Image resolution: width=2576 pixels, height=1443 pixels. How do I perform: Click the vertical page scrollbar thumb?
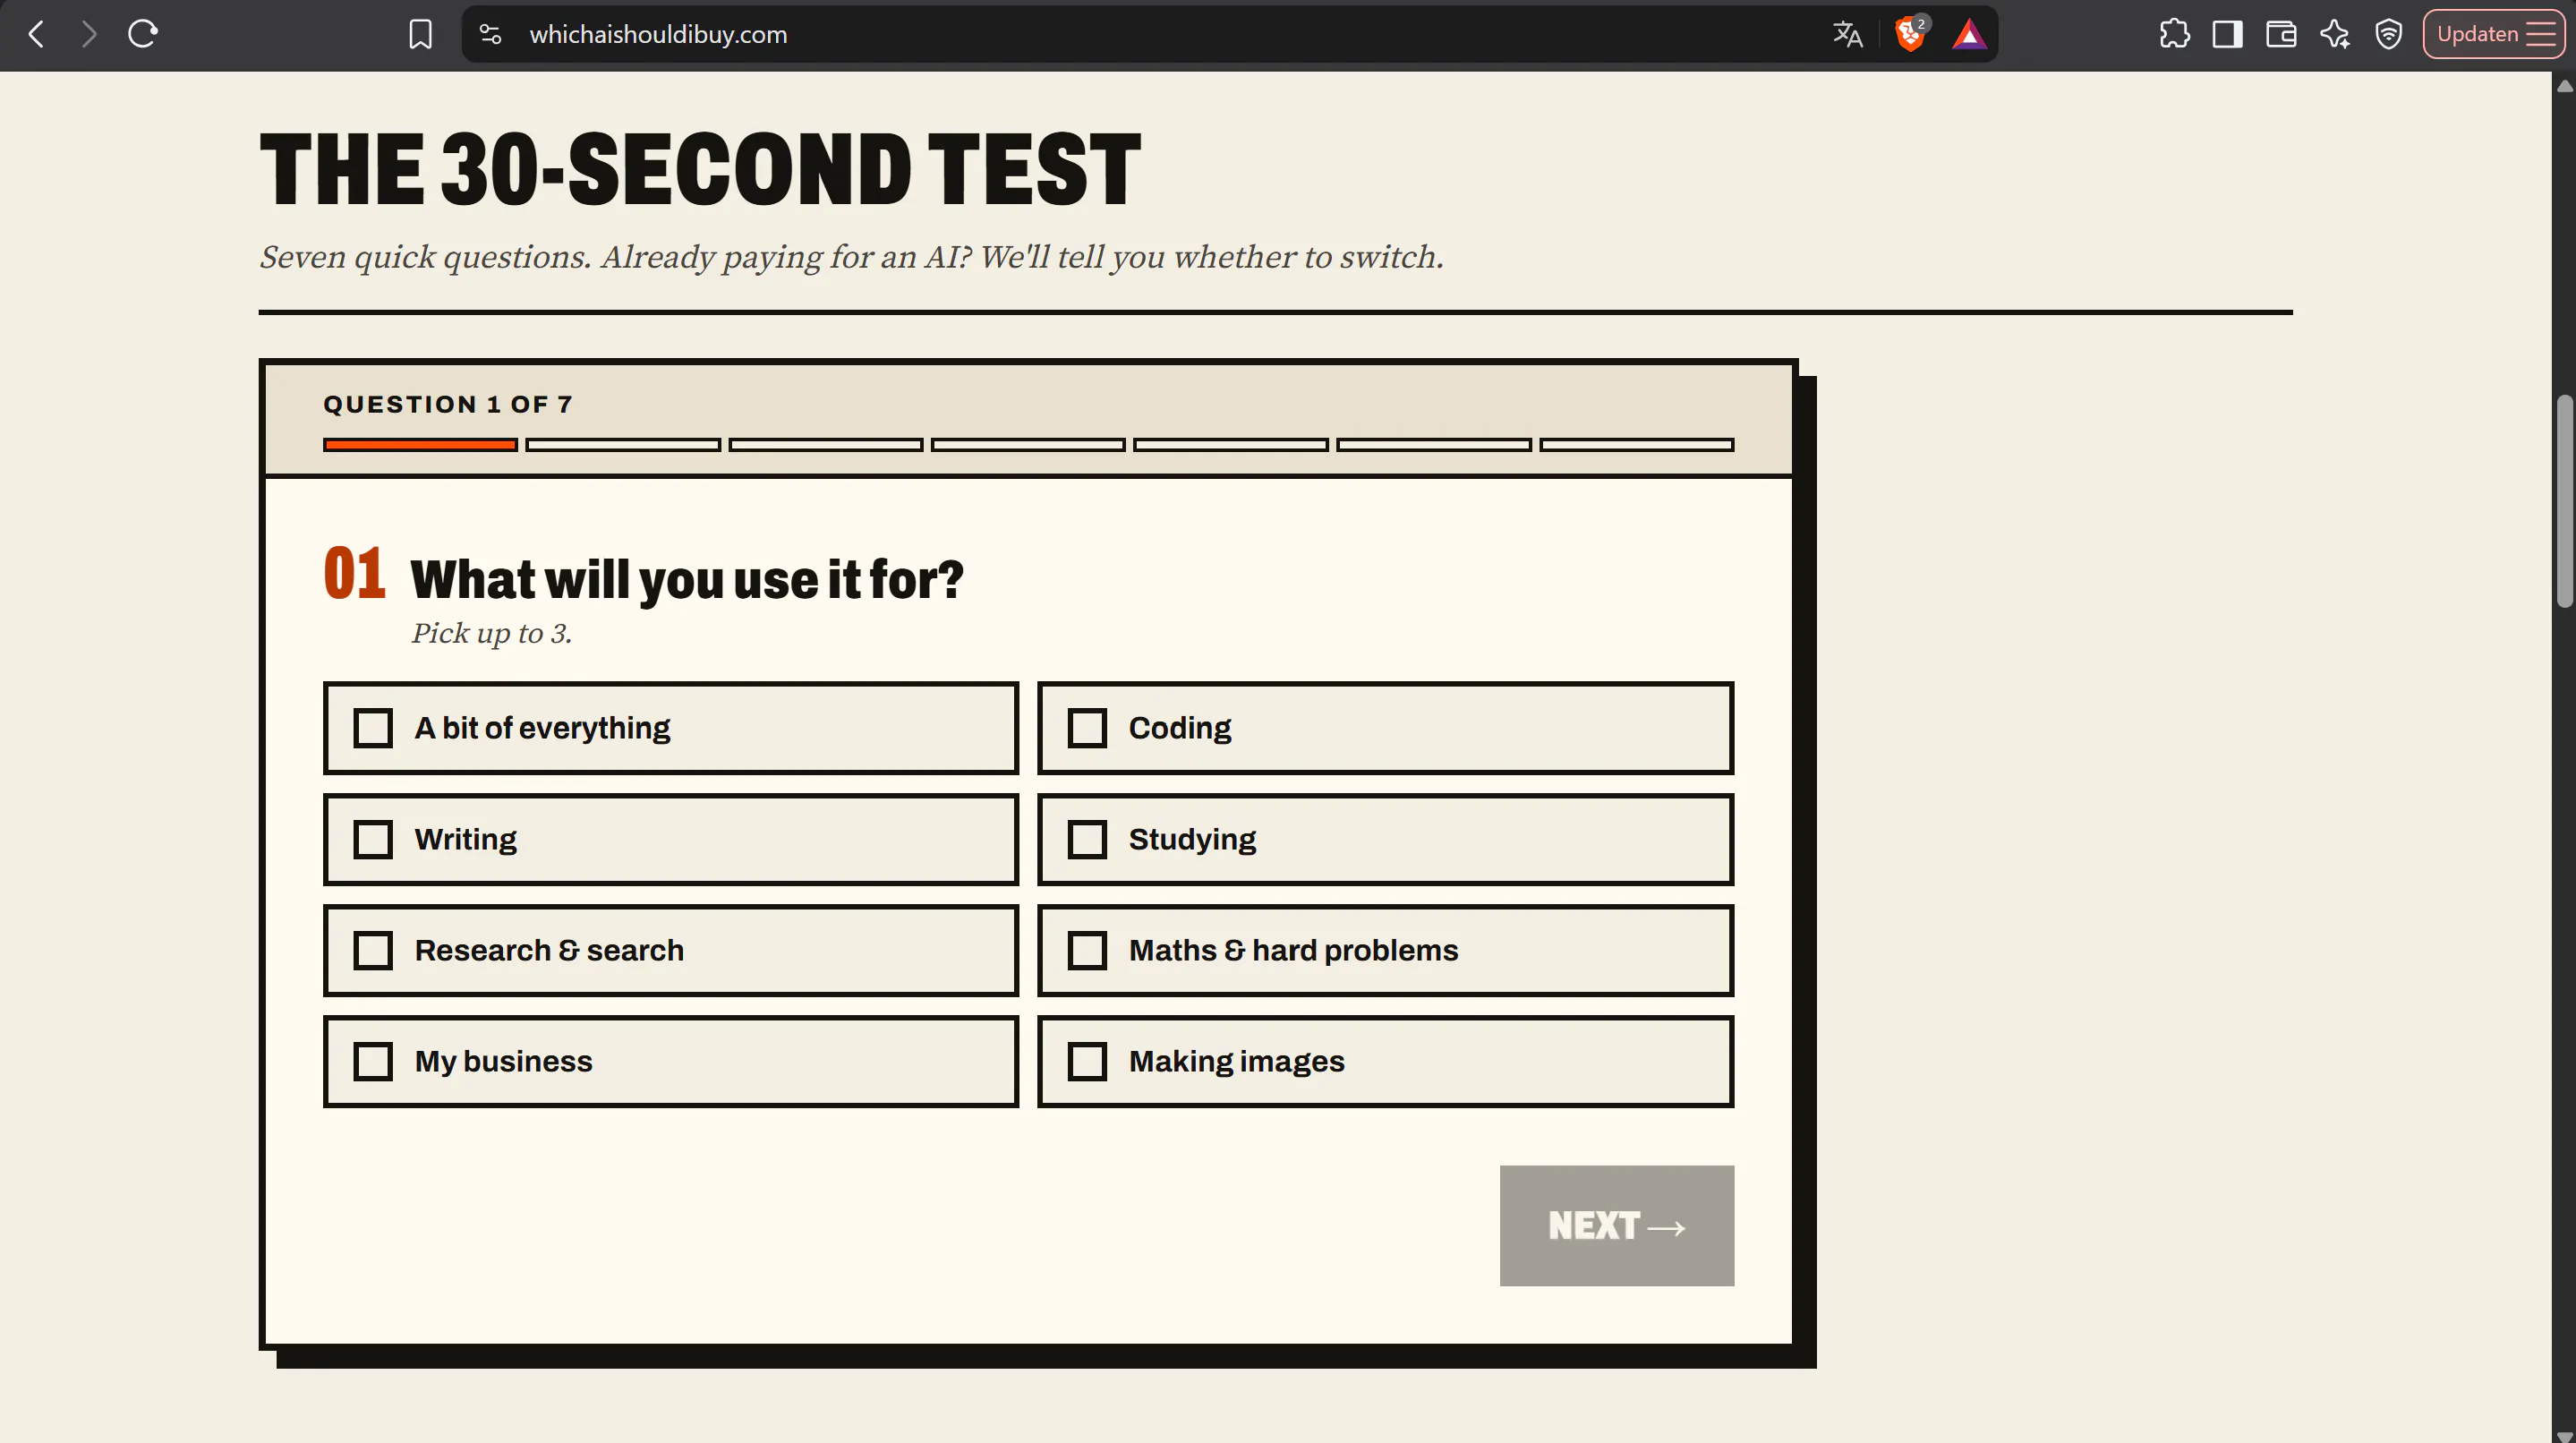click(x=2564, y=500)
